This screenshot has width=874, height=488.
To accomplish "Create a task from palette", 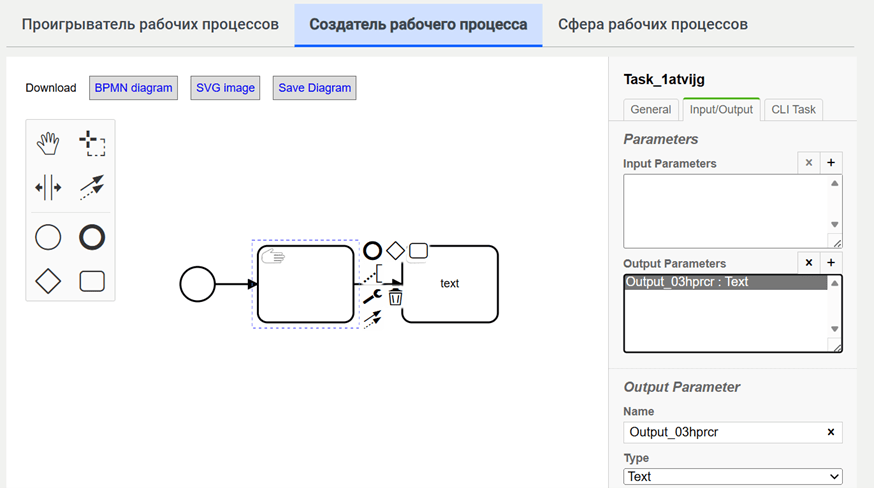I will coord(92,281).
